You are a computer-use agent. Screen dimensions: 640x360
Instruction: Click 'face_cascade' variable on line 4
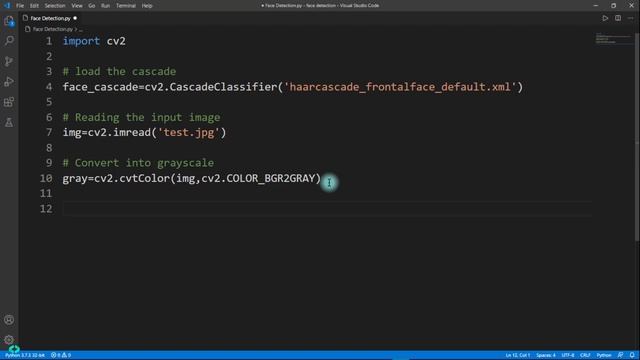100,87
